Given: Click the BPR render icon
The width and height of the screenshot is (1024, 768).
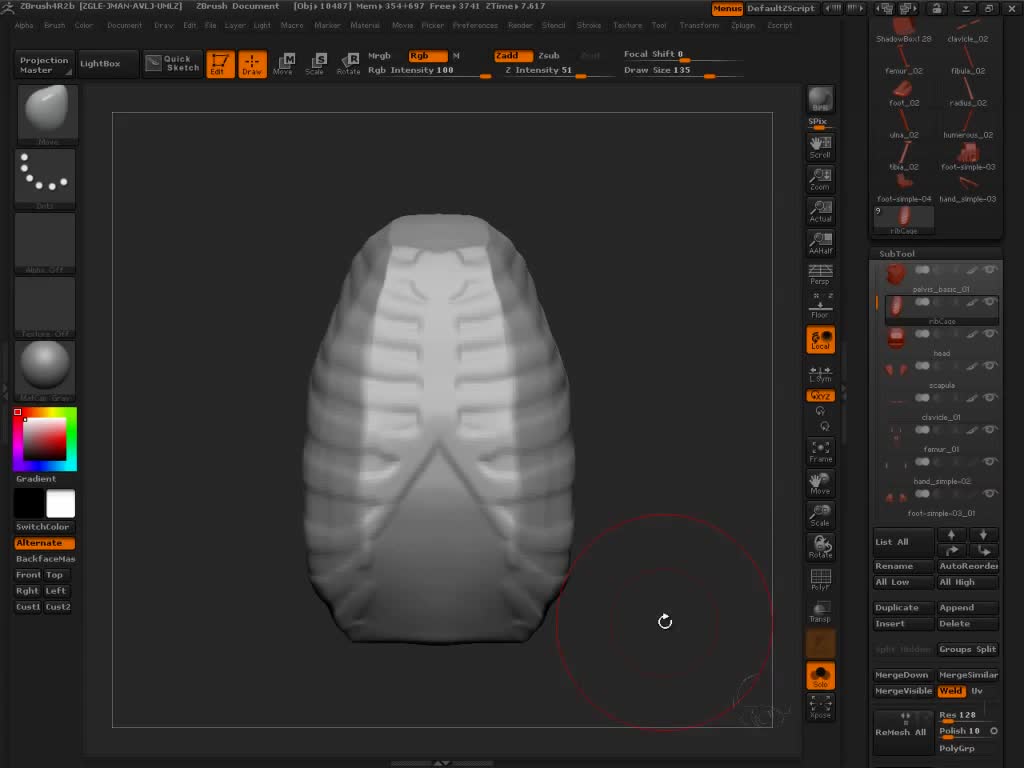Looking at the screenshot, I should click(x=820, y=99).
